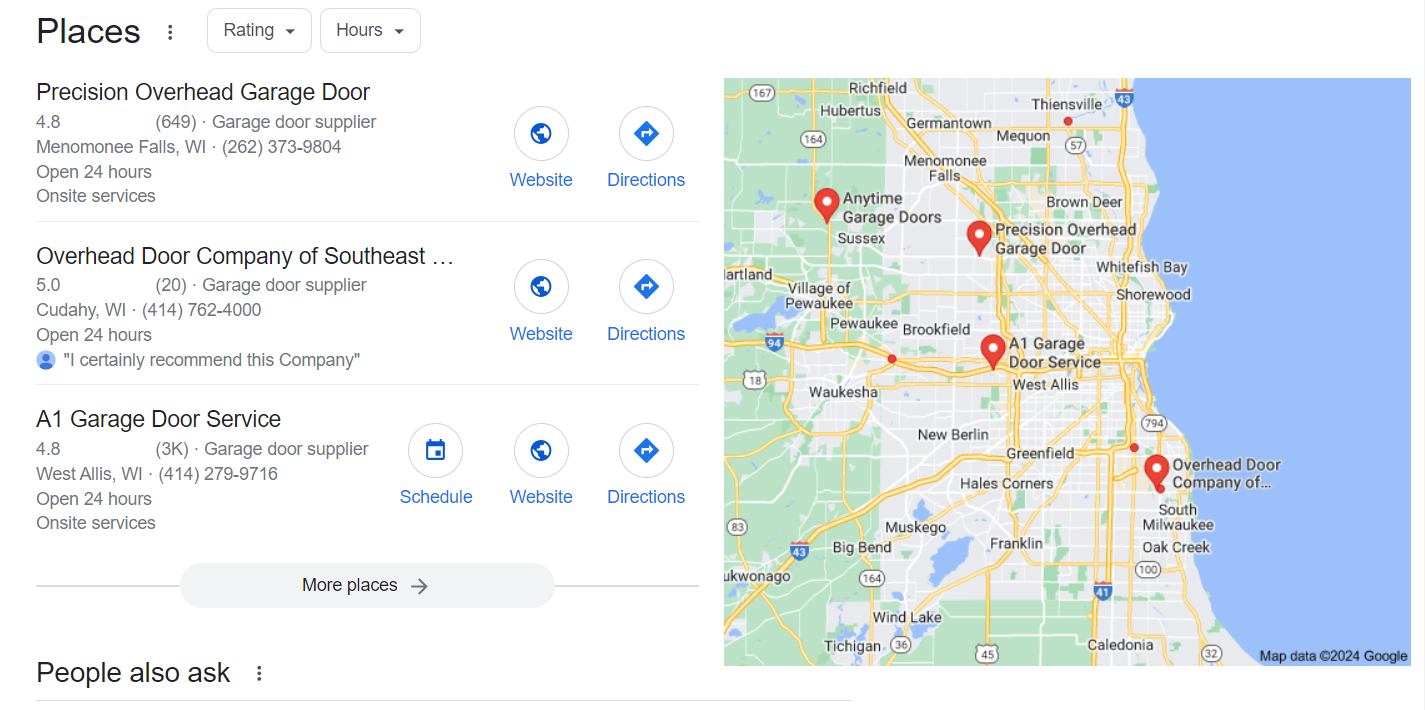
Task: Open Overhead Door Company website globe icon
Action: point(541,287)
